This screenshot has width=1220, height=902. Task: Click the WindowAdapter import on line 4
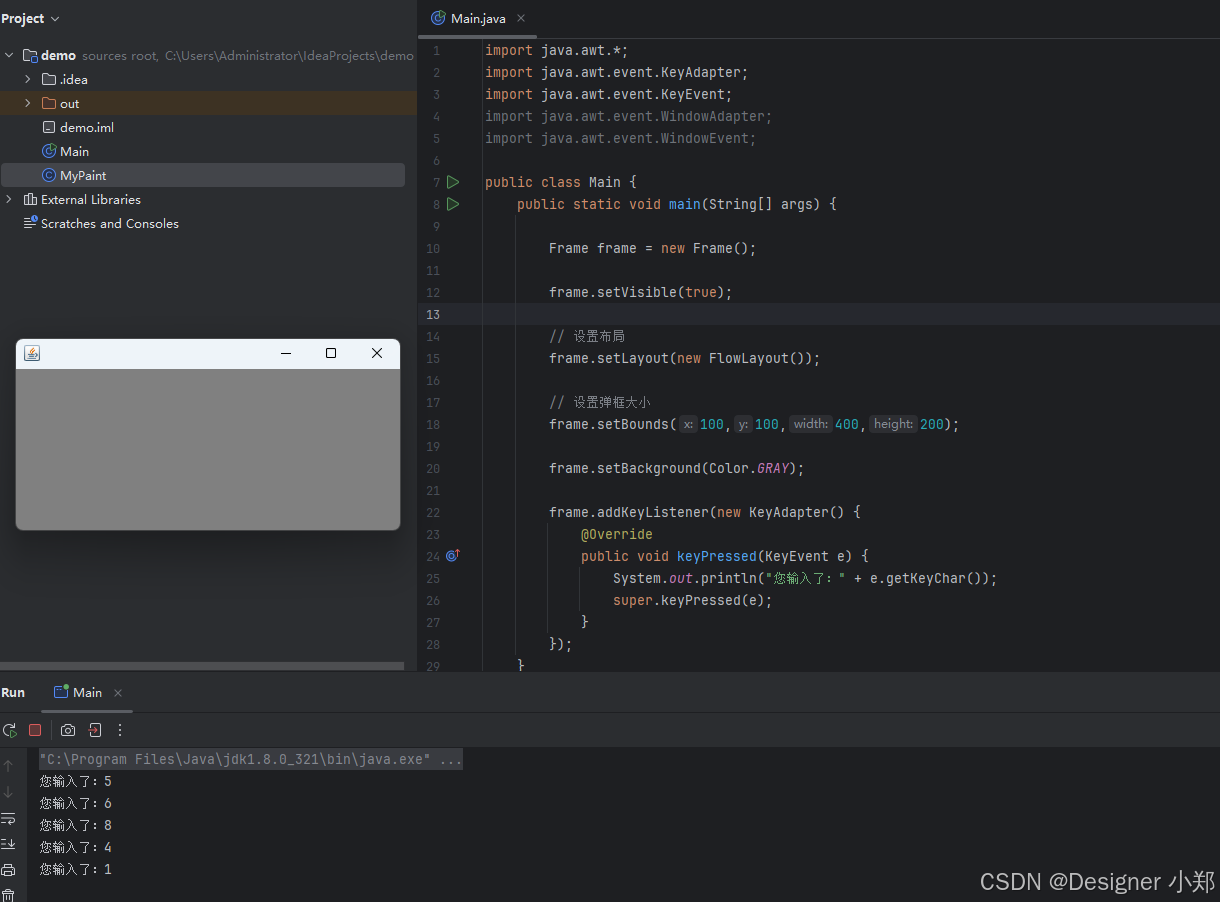629,116
